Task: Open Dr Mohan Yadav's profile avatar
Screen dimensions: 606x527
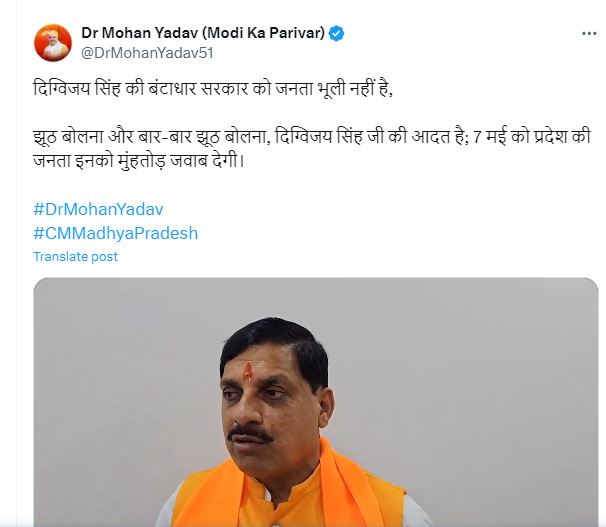Action: tap(53, 43)
